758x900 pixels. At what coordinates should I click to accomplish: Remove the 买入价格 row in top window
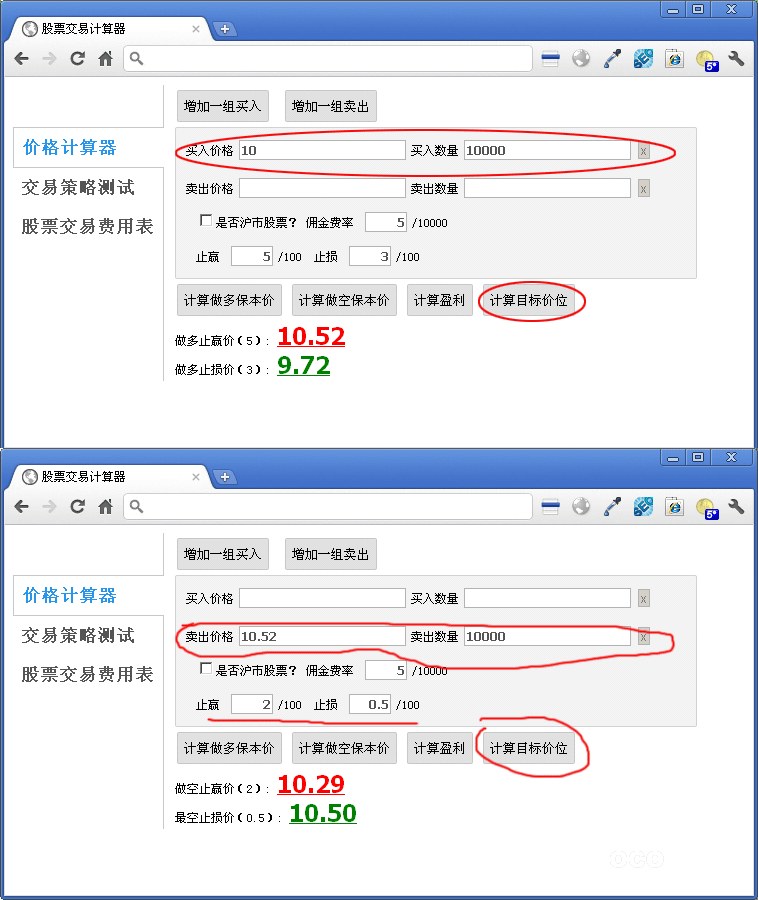click(643, 151)
